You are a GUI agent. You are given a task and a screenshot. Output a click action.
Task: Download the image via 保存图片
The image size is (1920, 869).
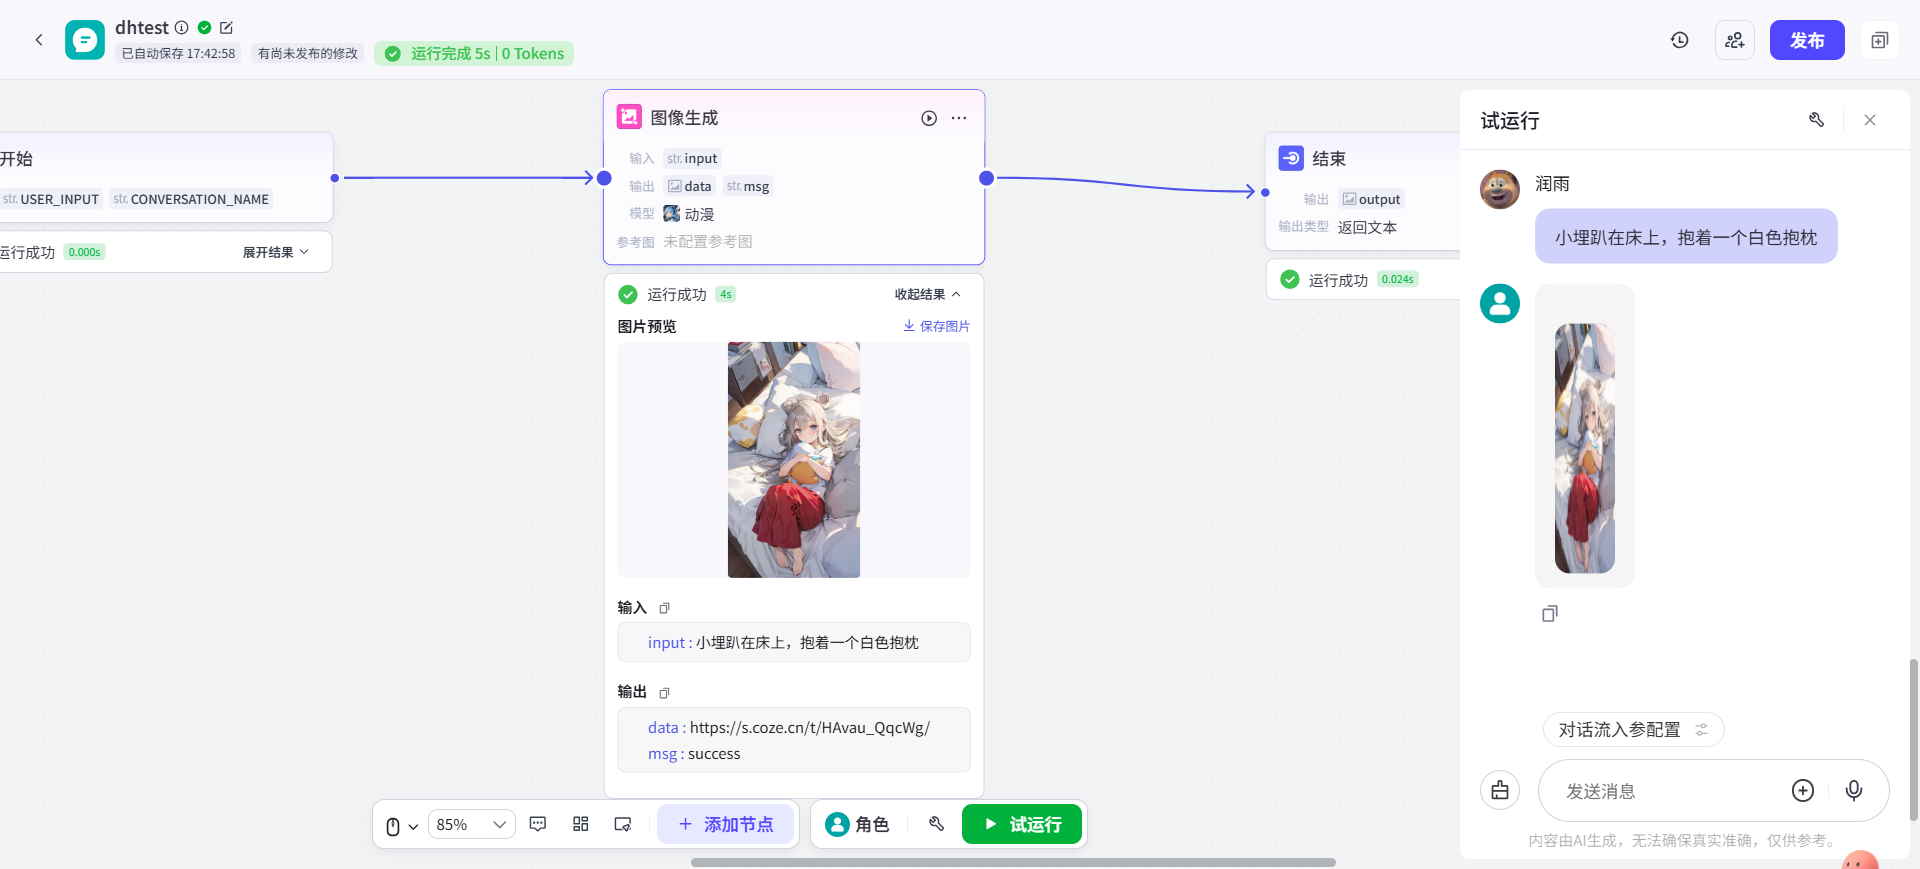point(937,326)
